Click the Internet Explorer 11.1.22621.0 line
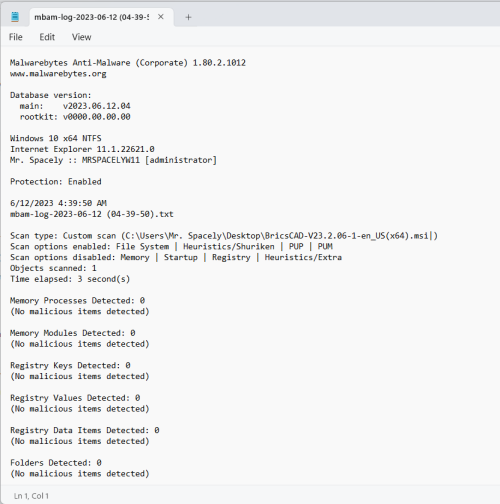500x504 pixels. tap(82, 149)
